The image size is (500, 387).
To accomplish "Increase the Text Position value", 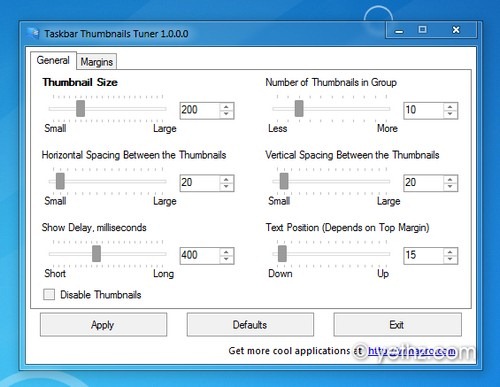I will point(450,252).
